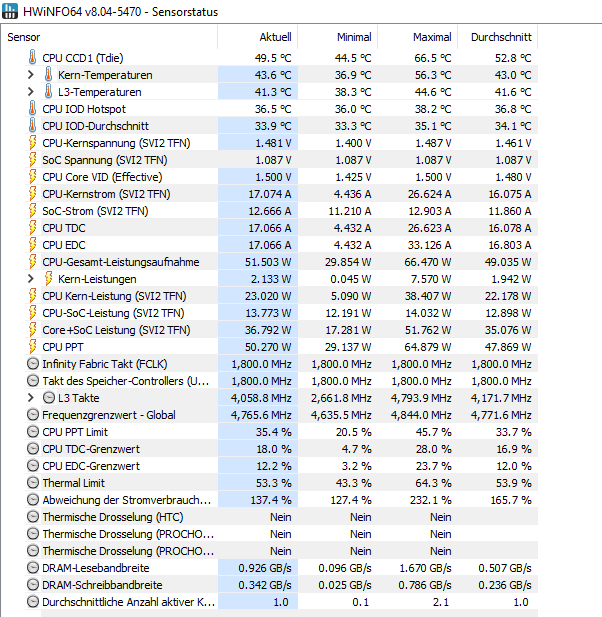Screen dimensions: 602x617
Task: Select the CPU Core VID (Effective) label
Action: [102, 177]
